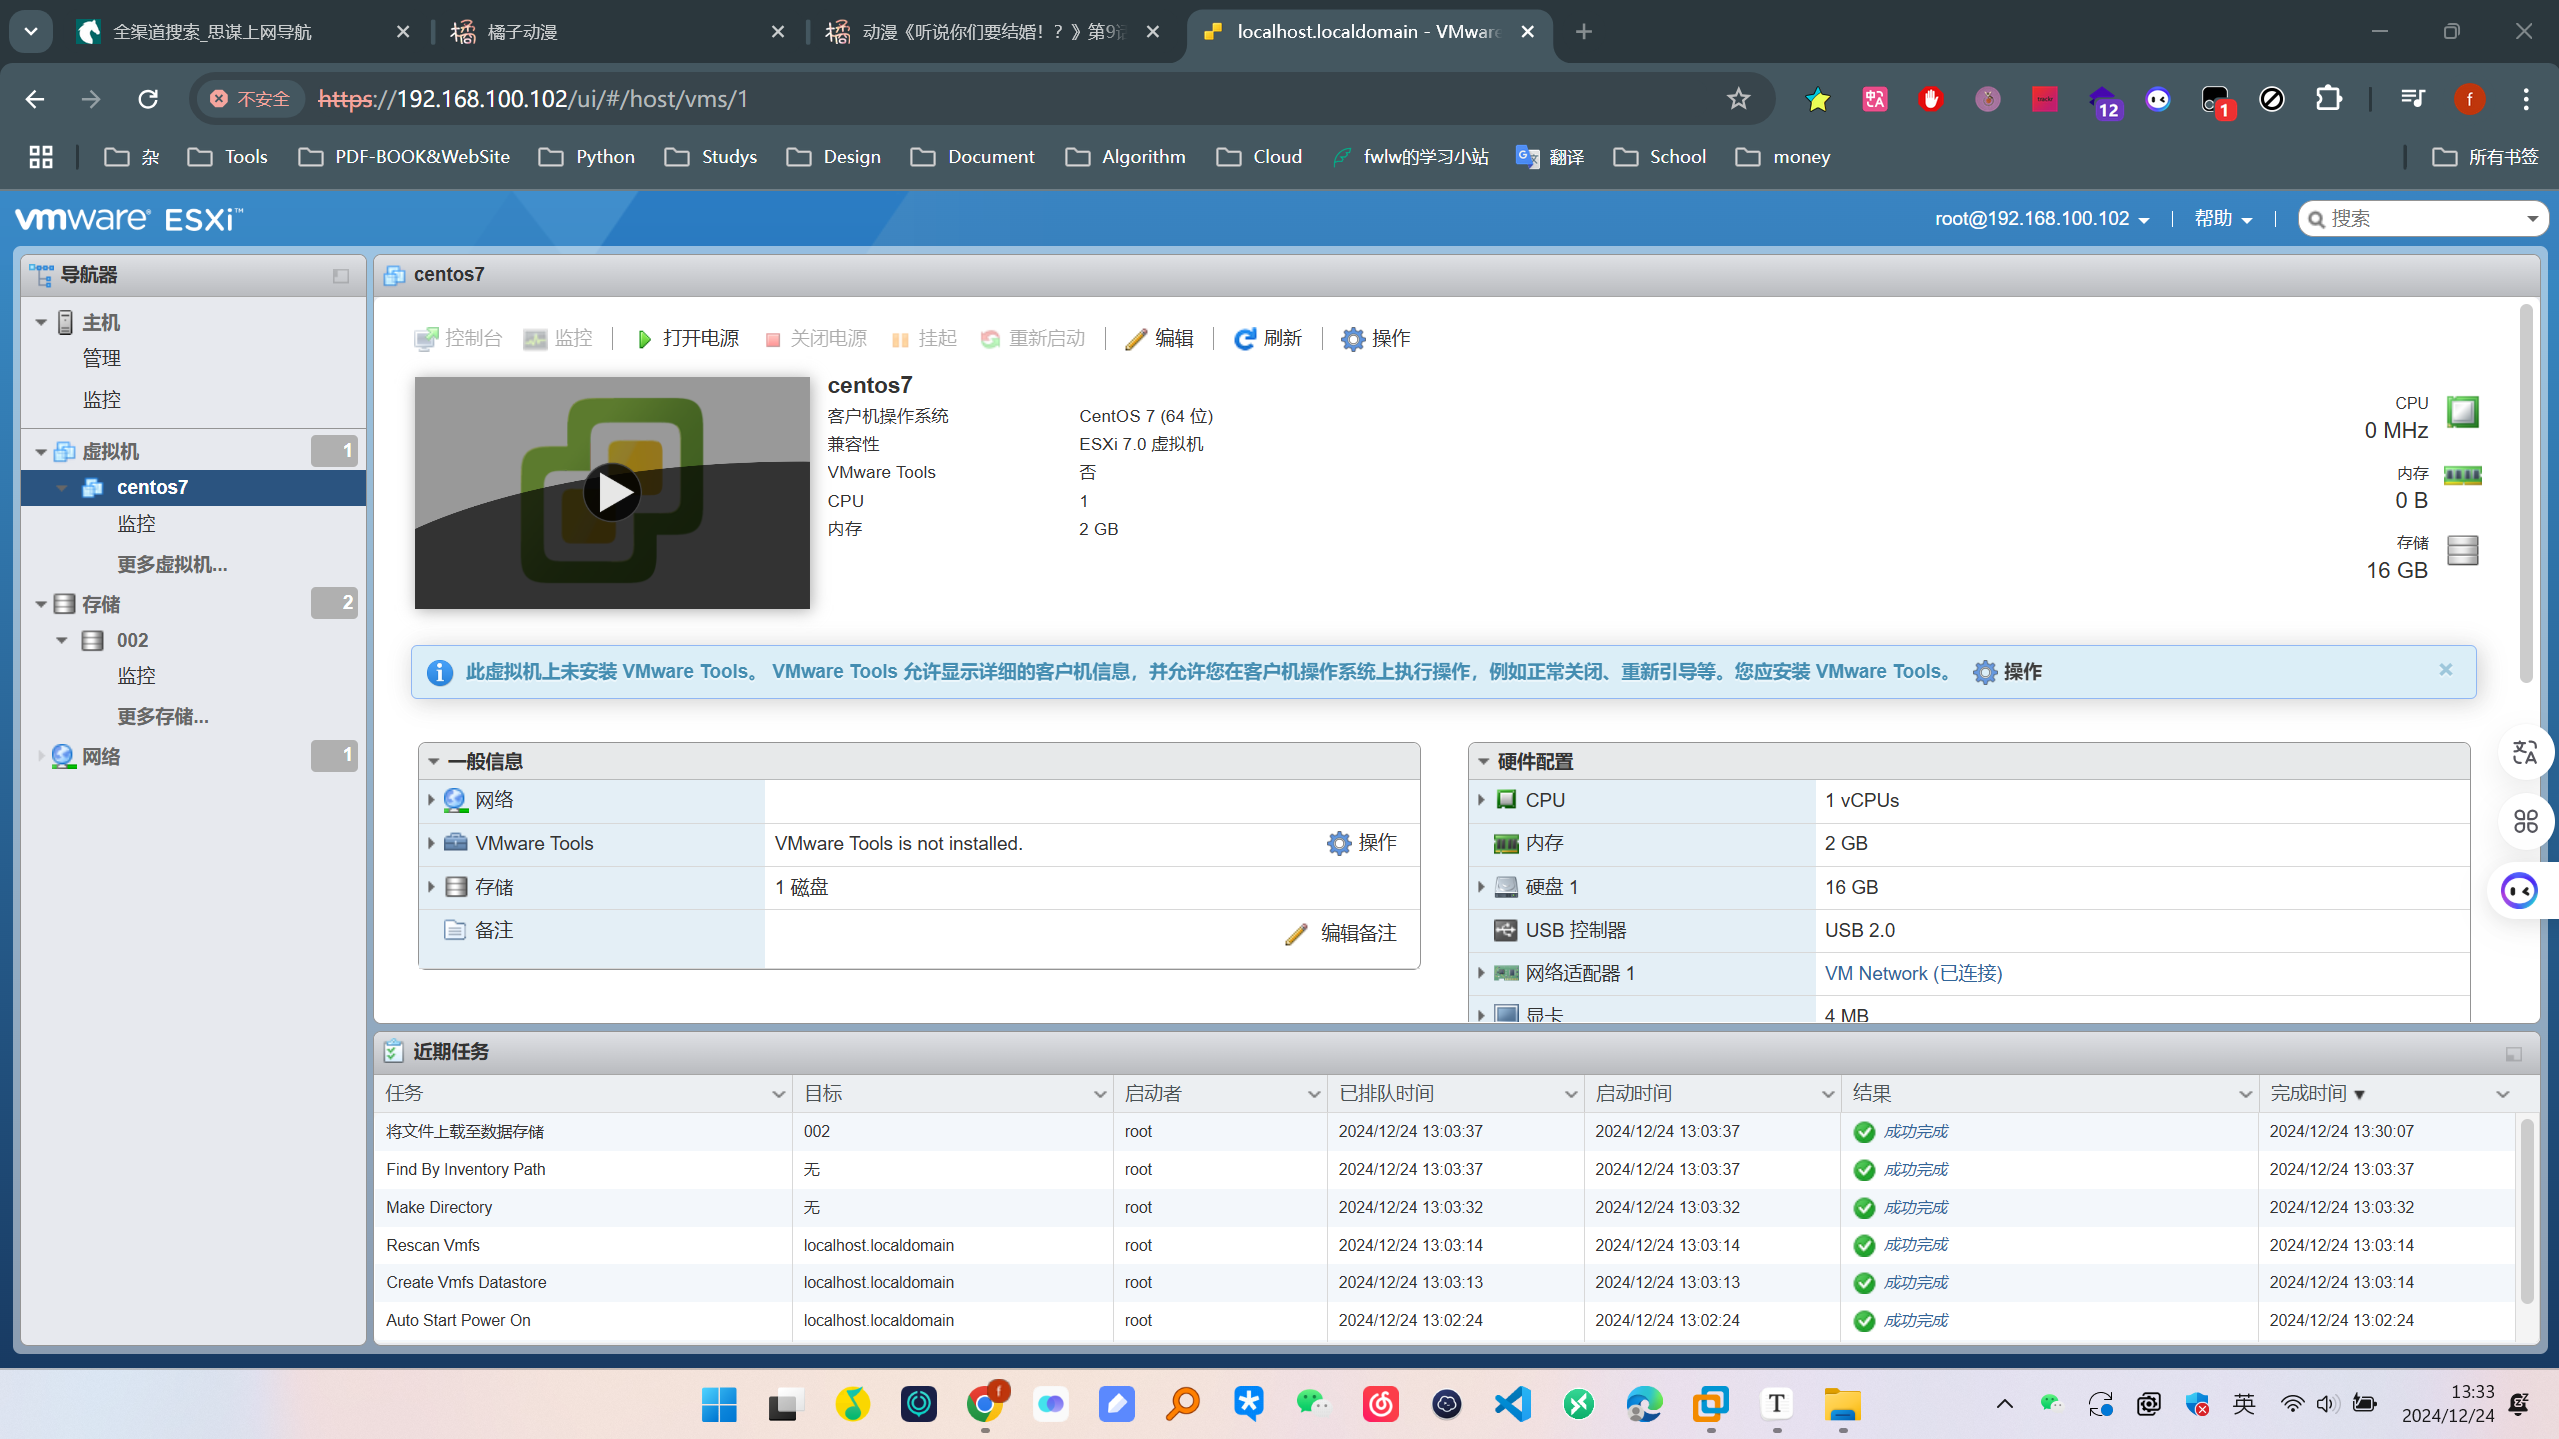
Task: Open the School bookmarks folder
Action: (1660, 157)
